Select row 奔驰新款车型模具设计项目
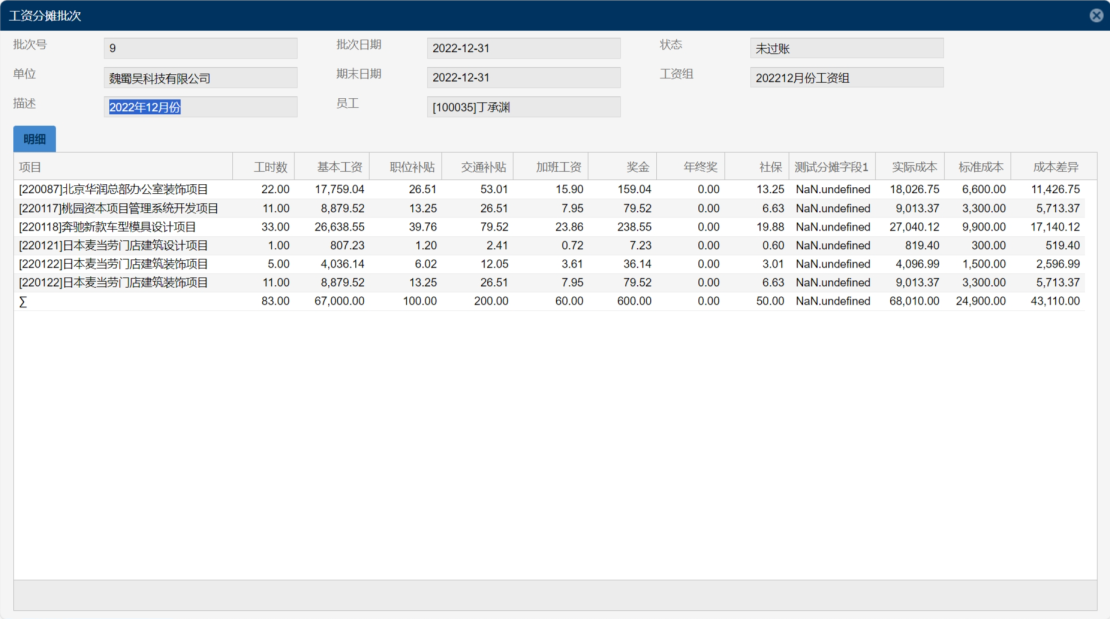Viewport: 1110px width, 619px height. (x=108, y=227)
